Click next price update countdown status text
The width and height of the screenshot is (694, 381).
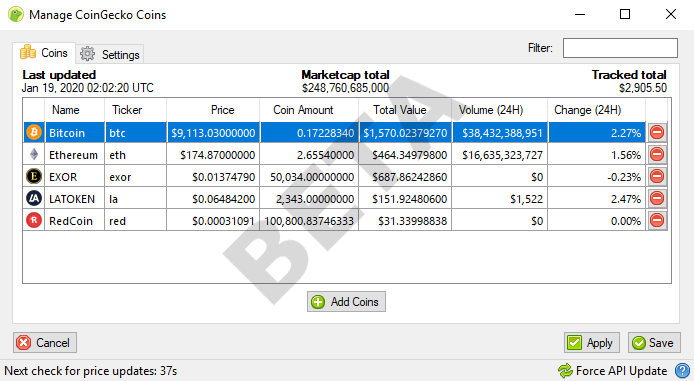pyautogui.click(x=91, y=371)
